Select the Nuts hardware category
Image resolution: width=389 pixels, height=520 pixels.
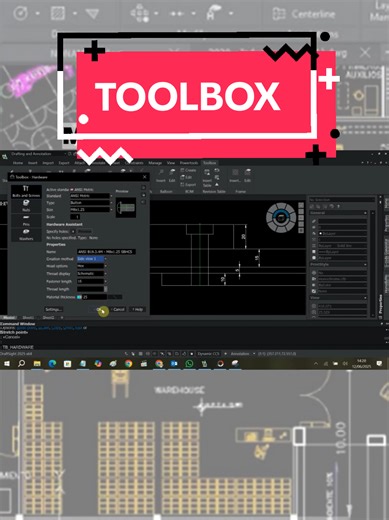[x=26, y=206]
